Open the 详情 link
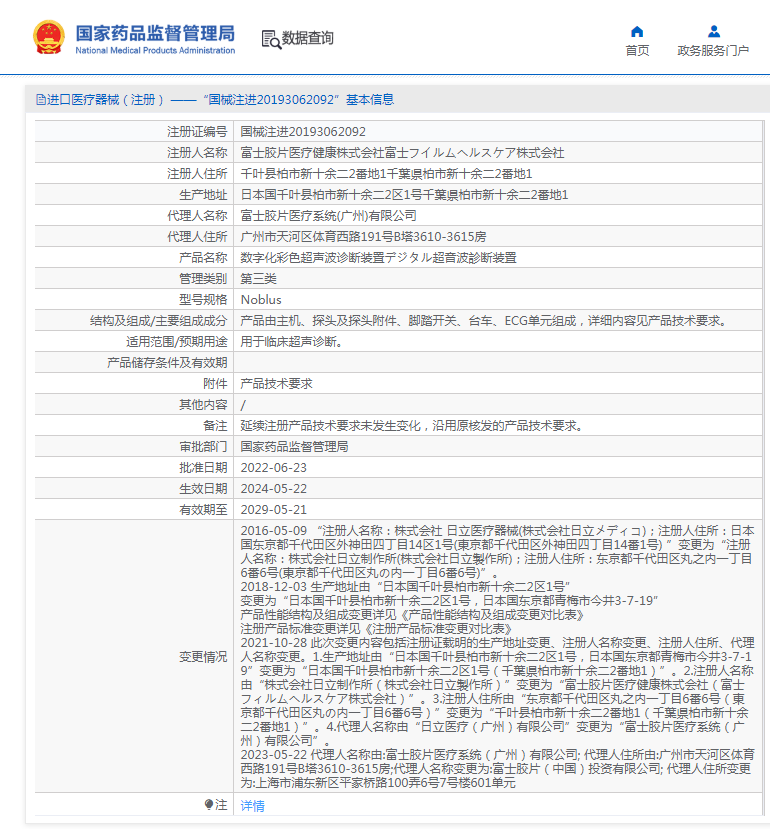Image resolution: width=770 pixels, height=829 pixels. click(252, 805)
